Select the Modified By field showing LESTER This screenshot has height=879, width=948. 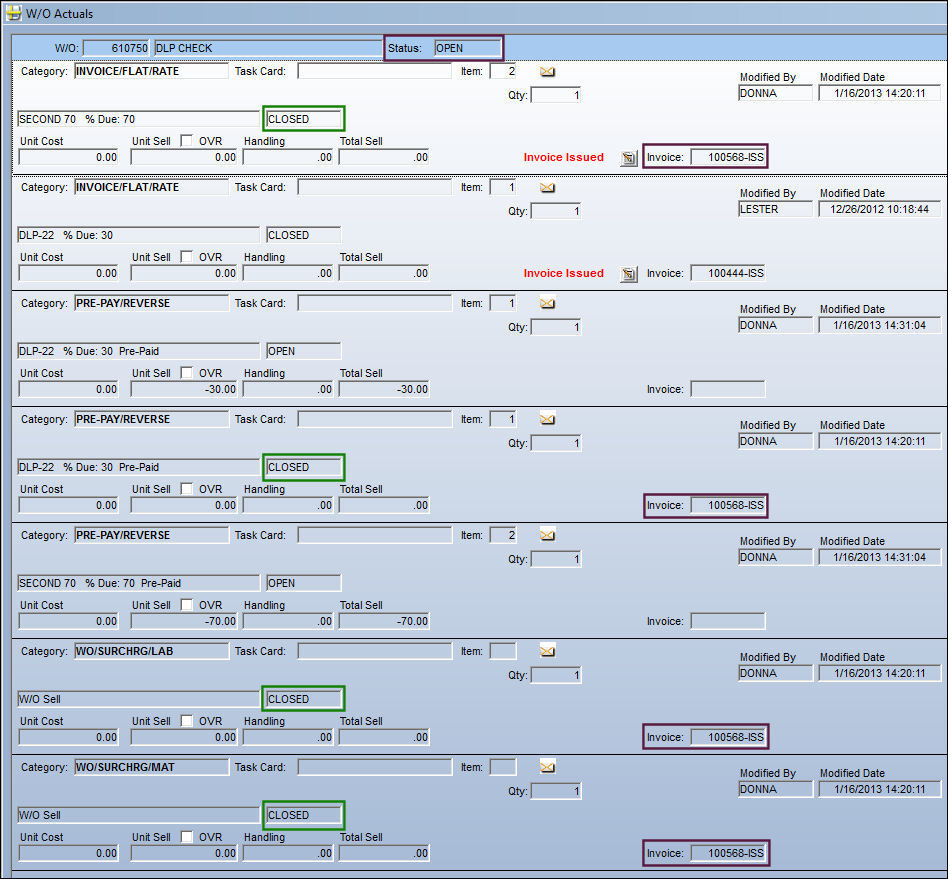tap(776, 209)
